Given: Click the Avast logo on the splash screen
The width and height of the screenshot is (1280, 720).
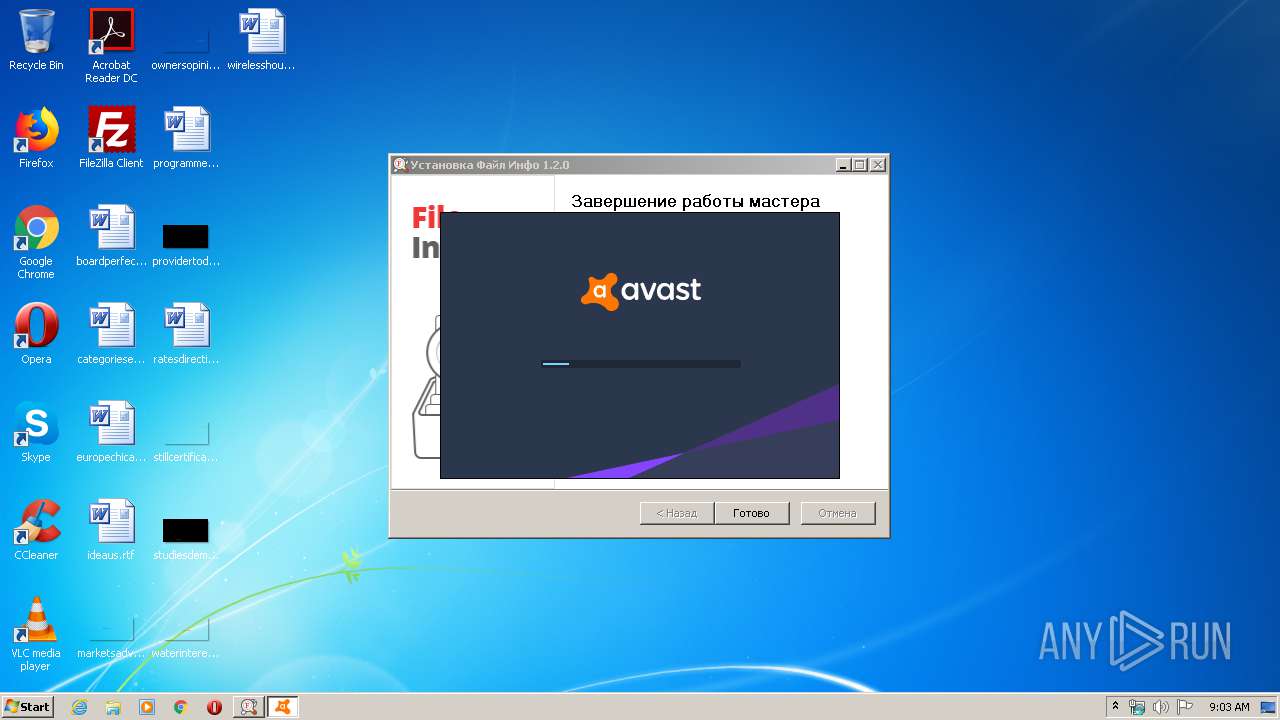Looking at the screenshot, I should click(x=641, y=291).
